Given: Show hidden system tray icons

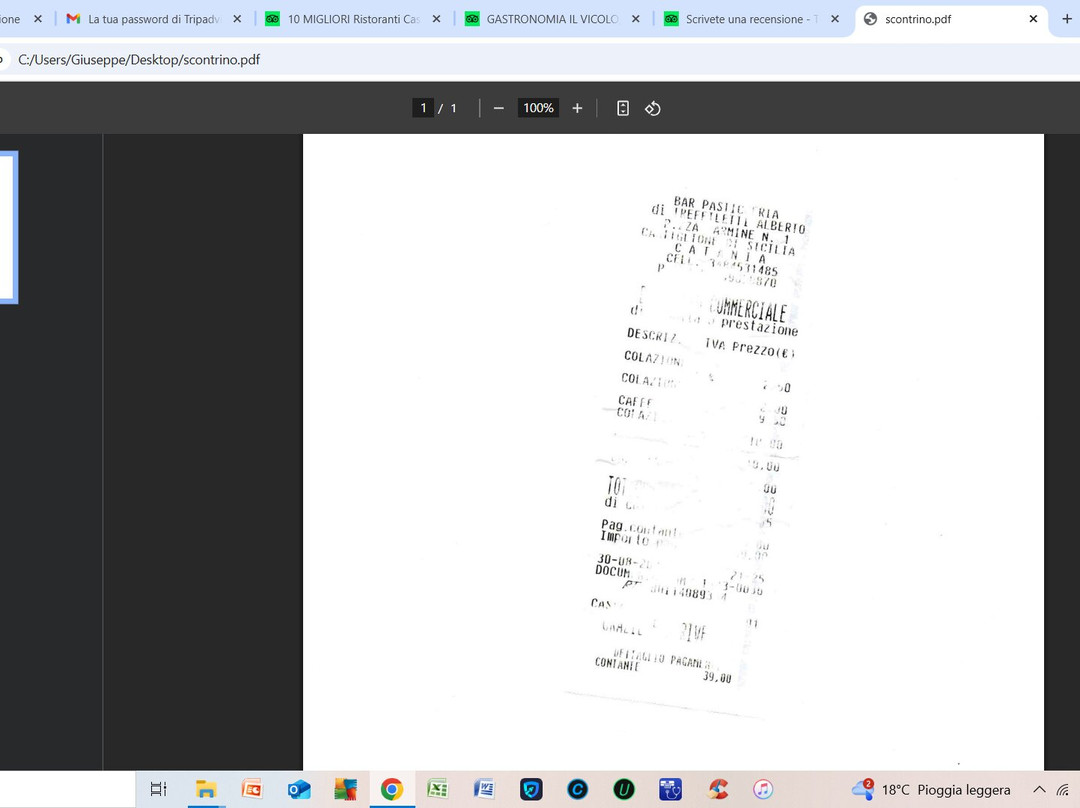Looking at the screenshot, I should coord(1039,789).
